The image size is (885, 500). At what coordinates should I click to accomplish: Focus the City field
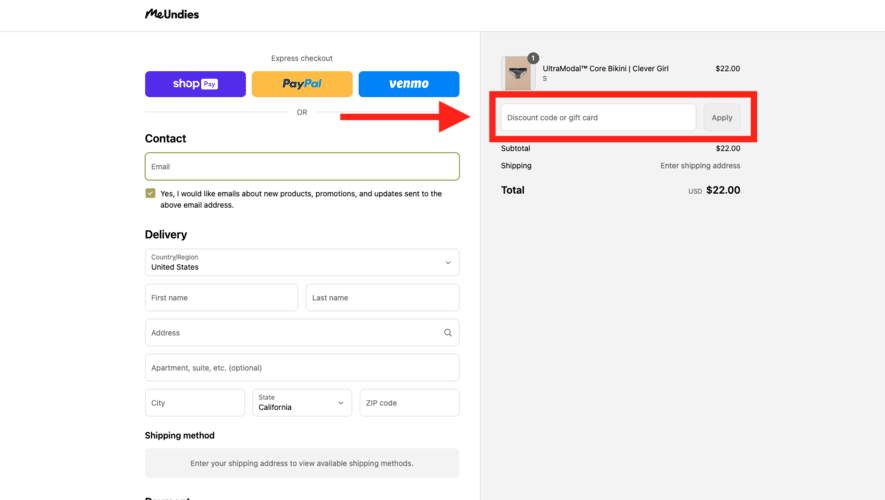click(195, 403)
